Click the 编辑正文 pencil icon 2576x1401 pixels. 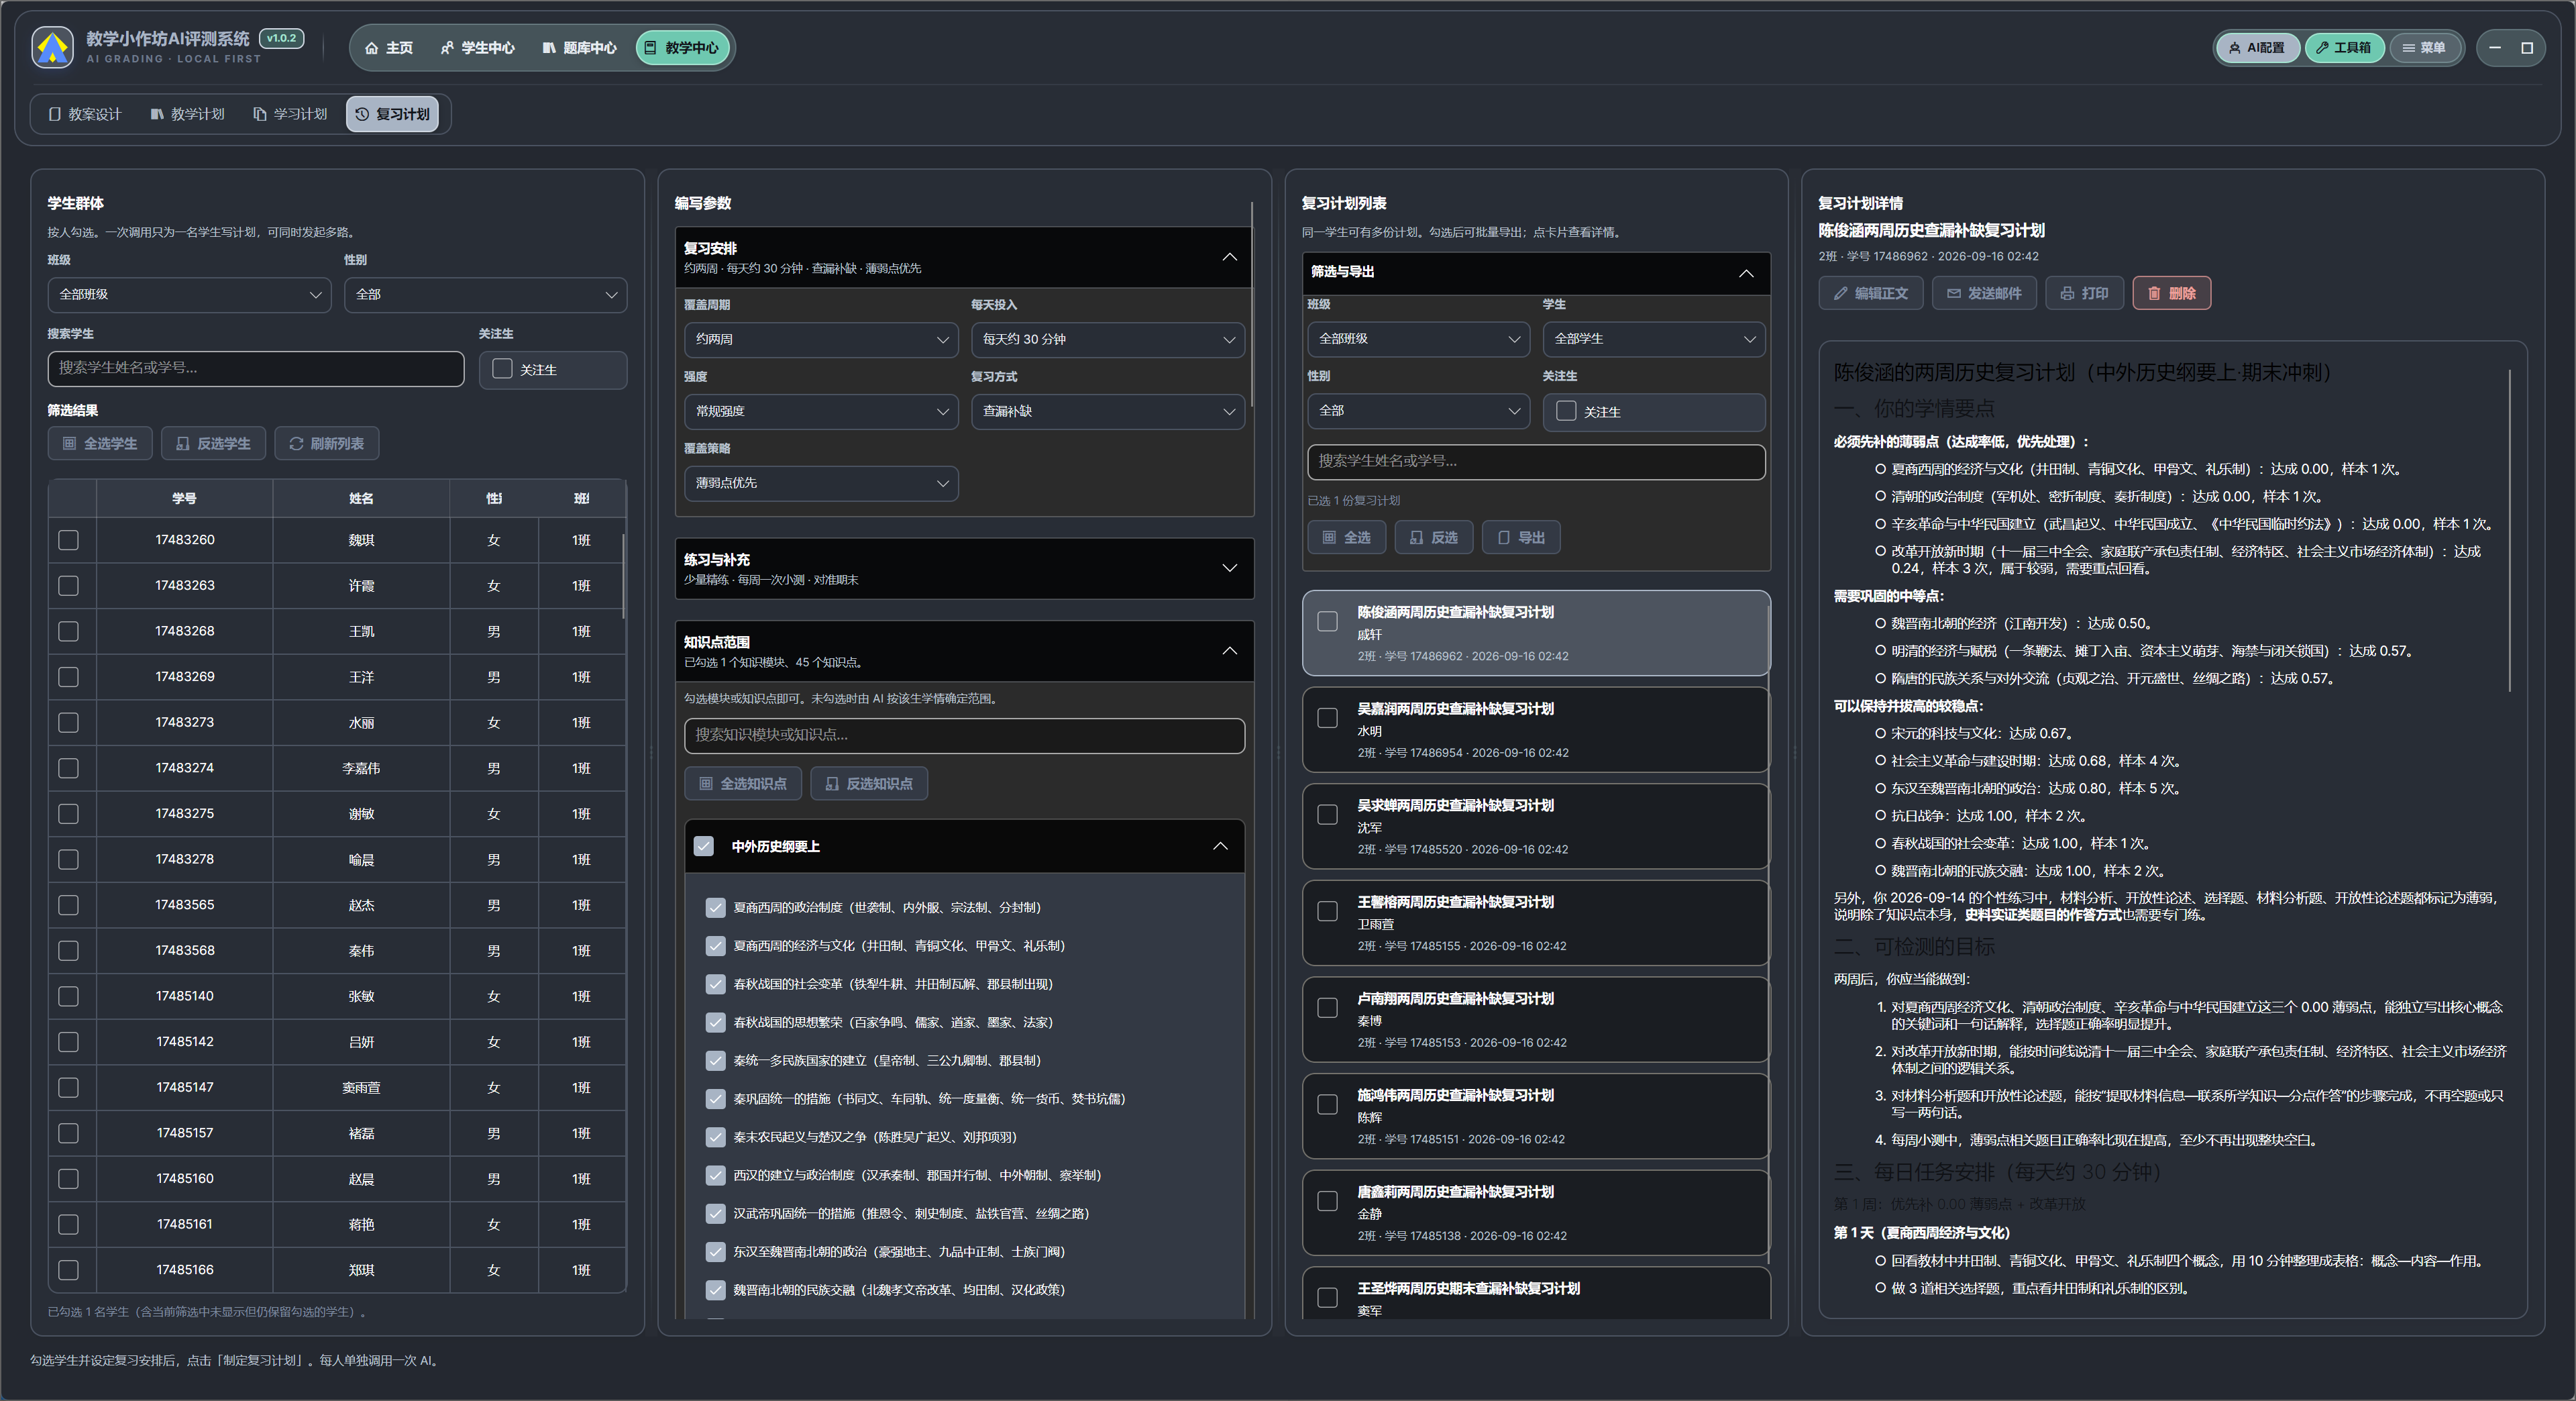[x=1840, y=294]
